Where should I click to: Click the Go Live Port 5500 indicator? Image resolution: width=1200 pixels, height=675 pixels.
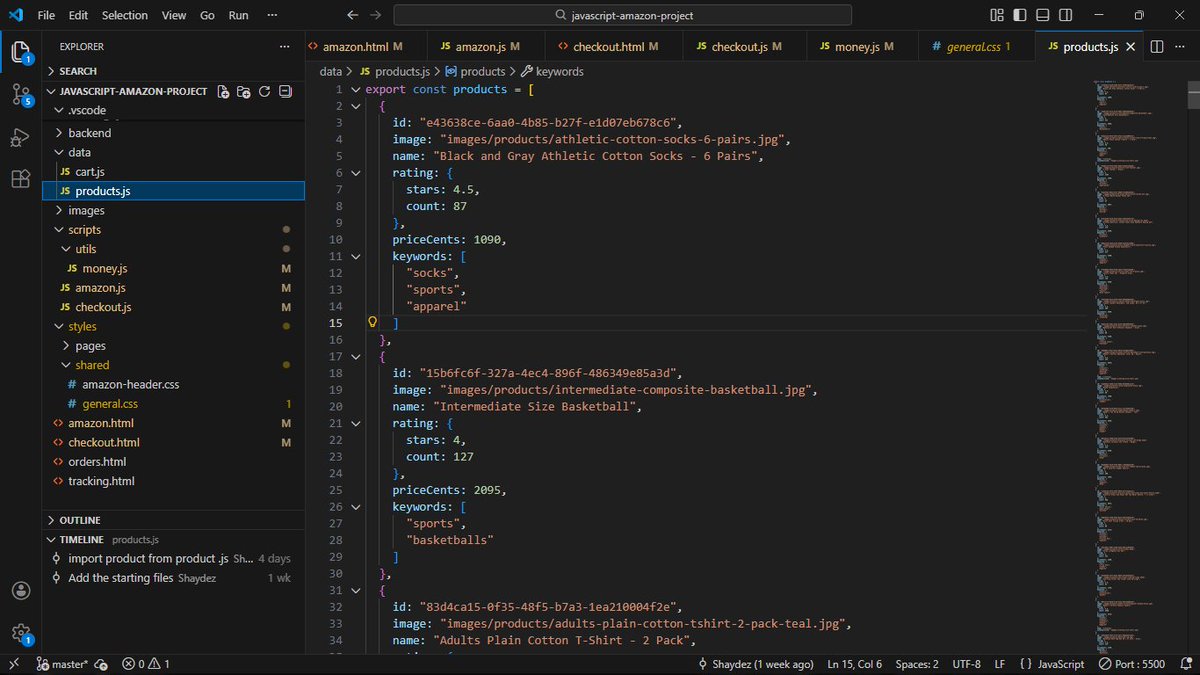(1132, 664)
